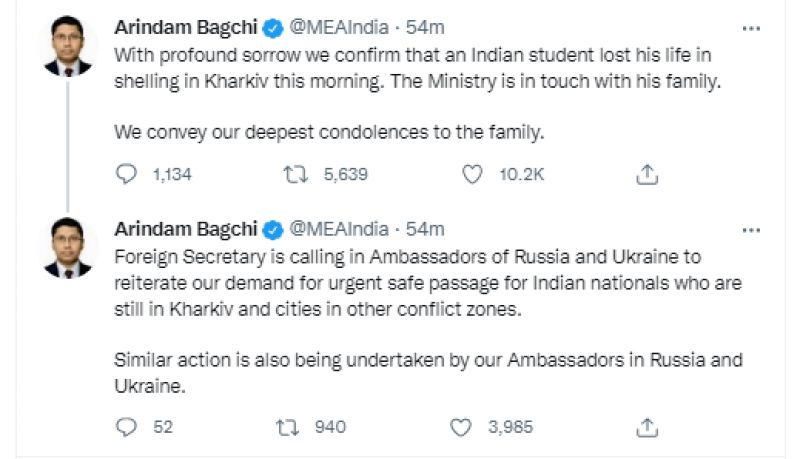Open second tweet via its 54m timestamp
The width and height of the screenshot is (800, 459).
coord(426,229)
